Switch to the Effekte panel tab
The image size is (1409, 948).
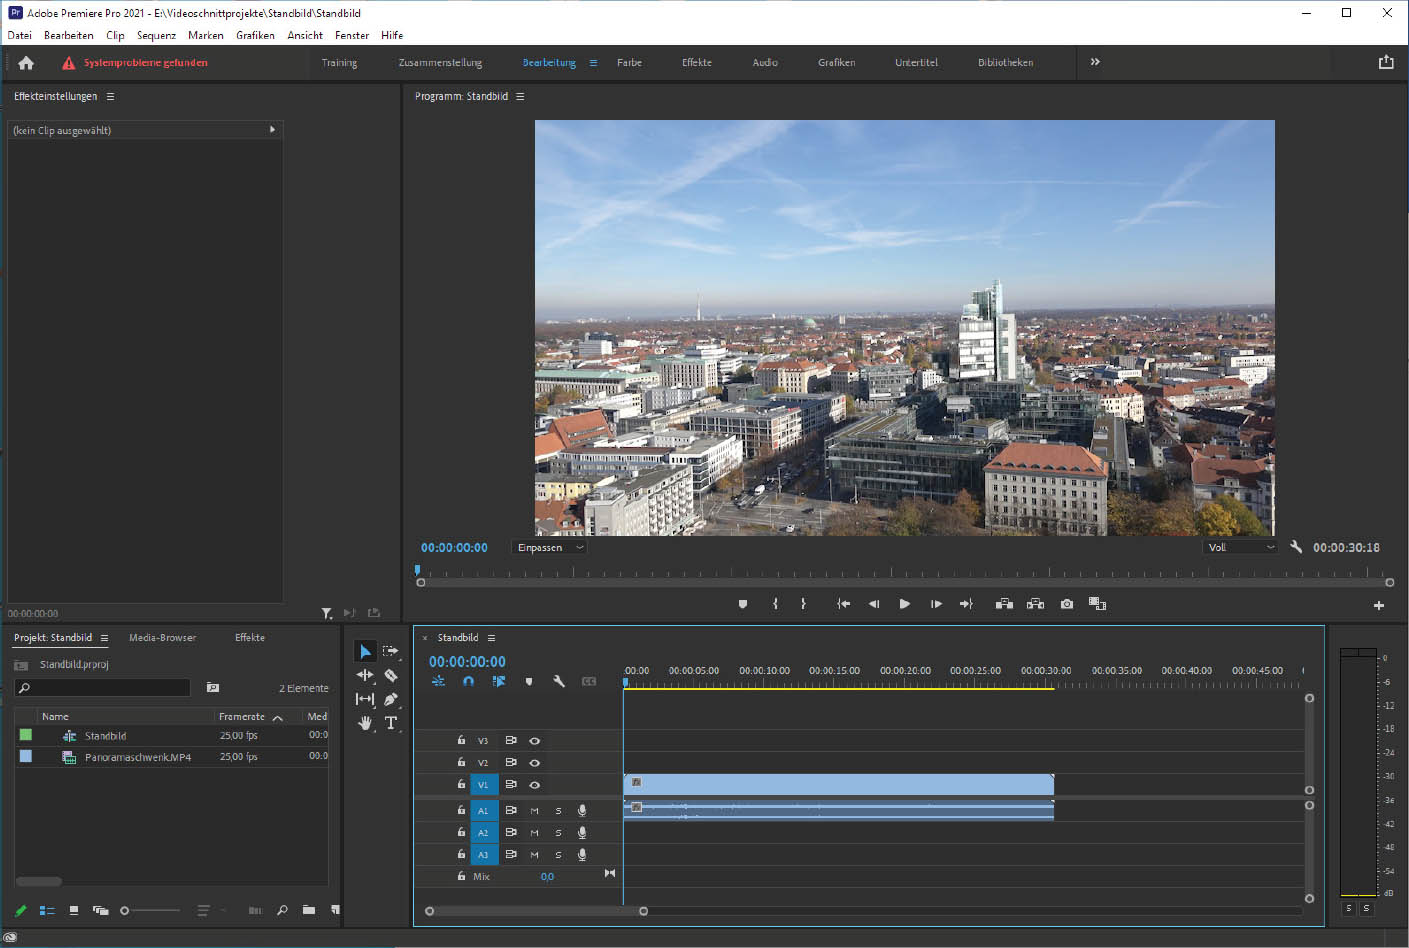[x=250, y=638]
